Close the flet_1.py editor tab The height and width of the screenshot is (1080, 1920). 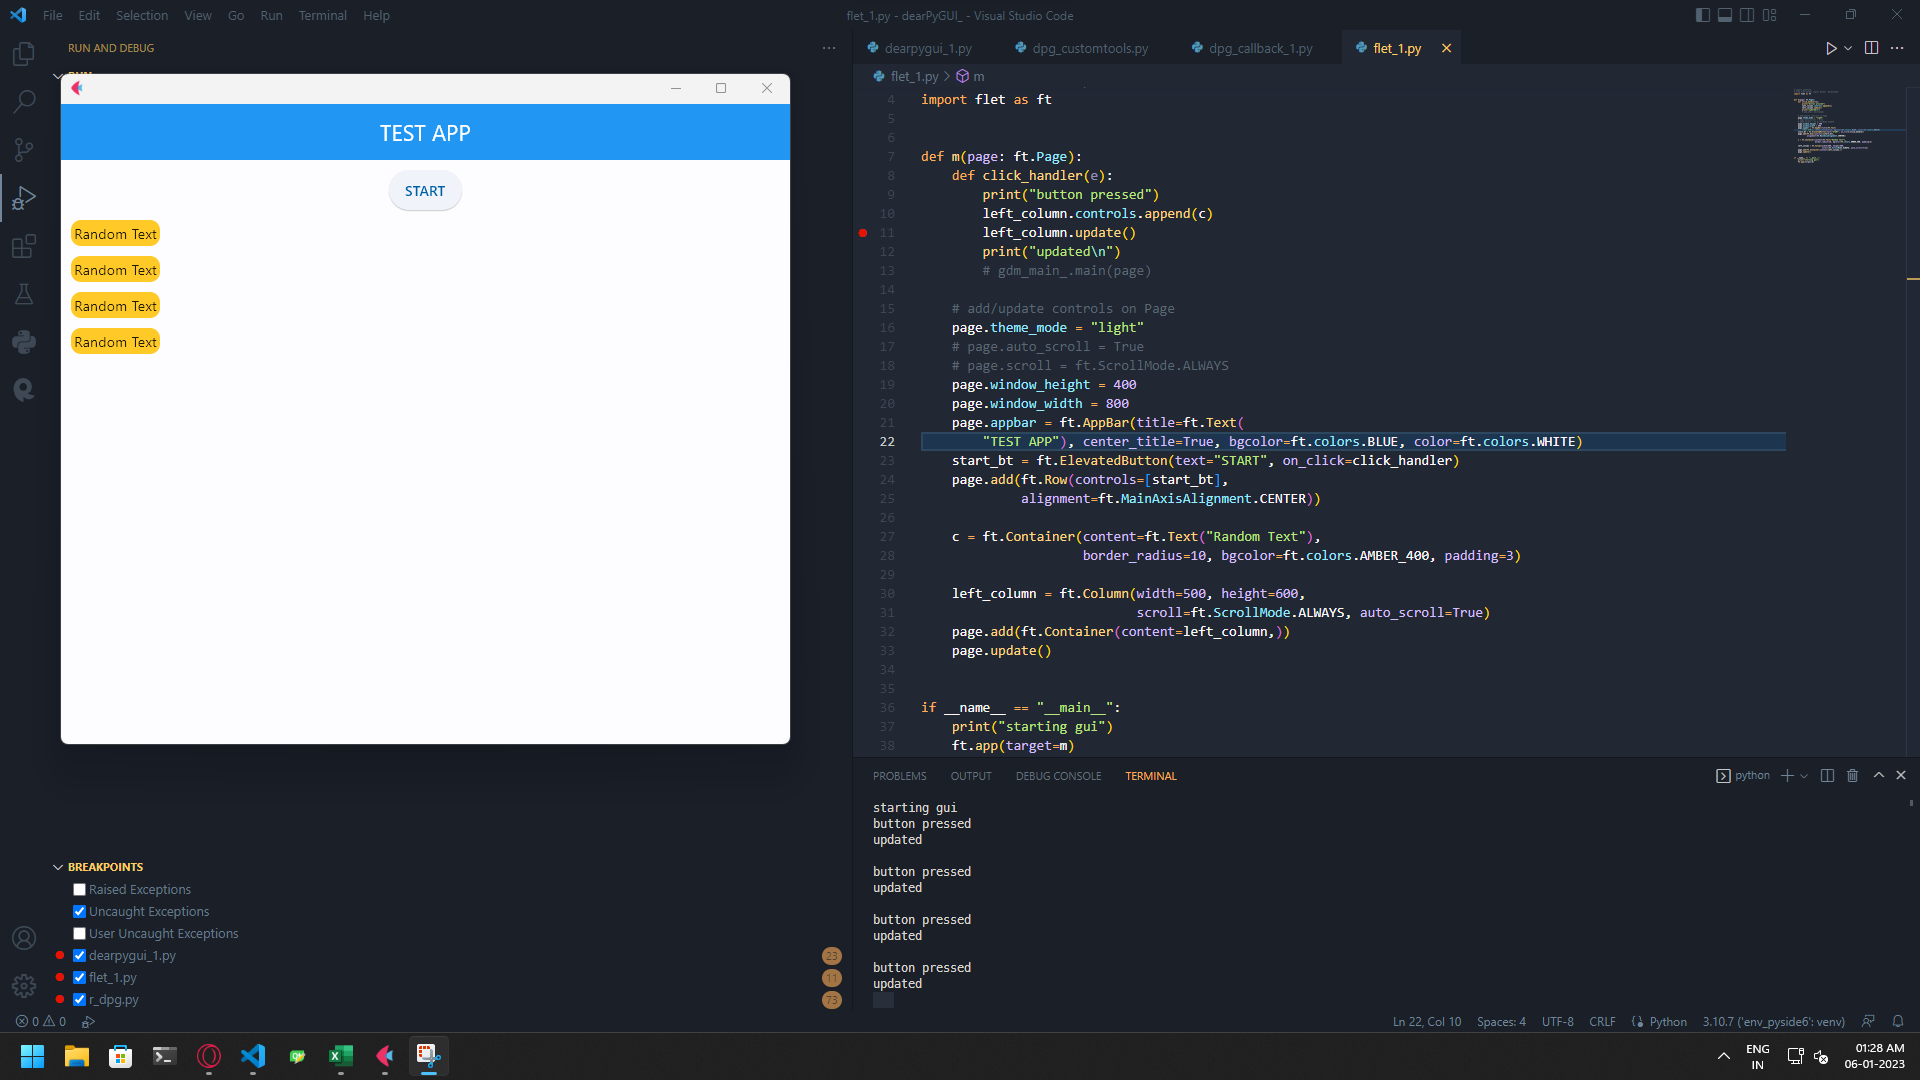1446,48
